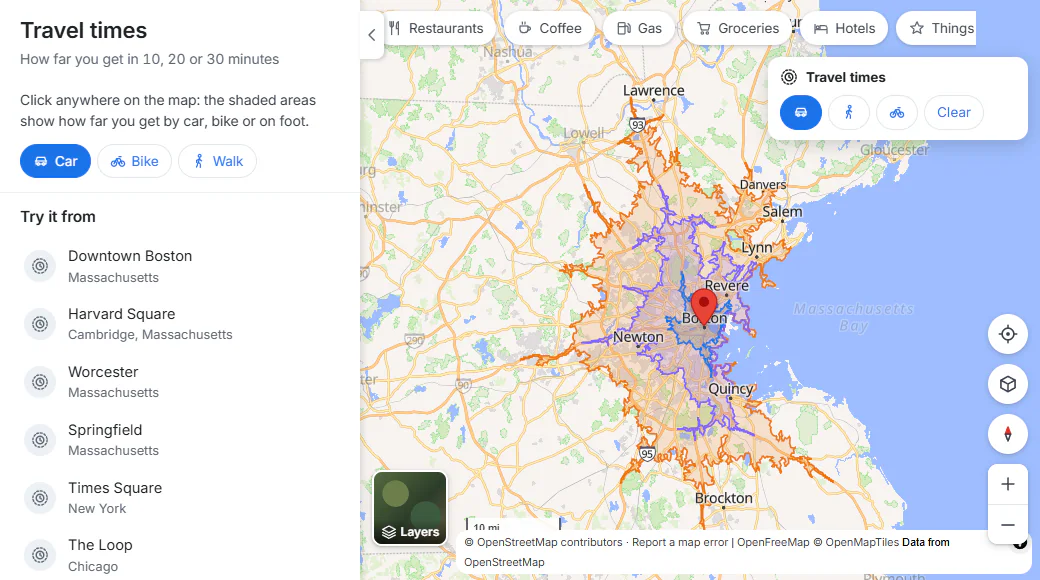Viewport: 1040px width, 580px height.
Task: Open Gas category chip
Action: (639, 29)
